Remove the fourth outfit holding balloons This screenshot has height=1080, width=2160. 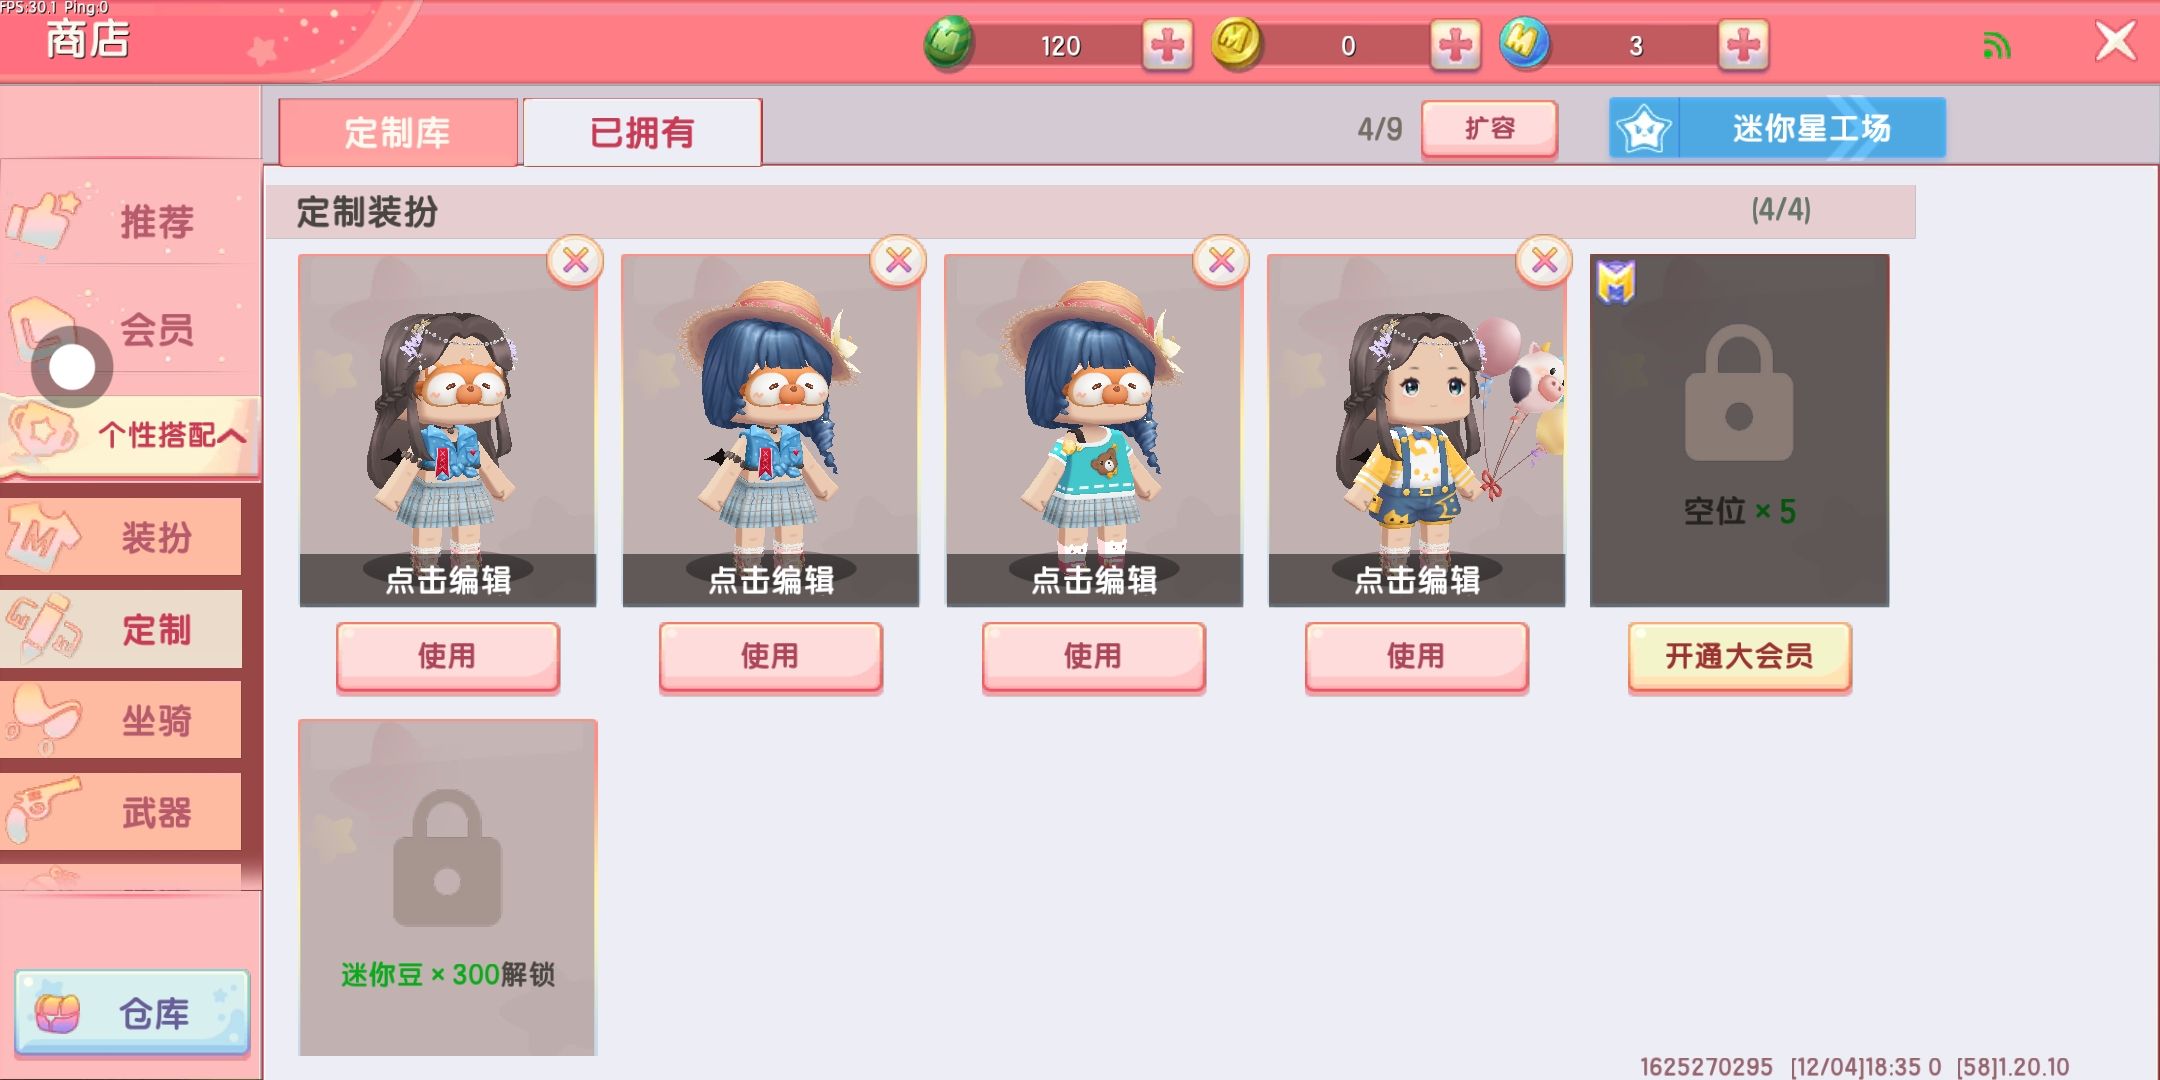(1544, 261)
